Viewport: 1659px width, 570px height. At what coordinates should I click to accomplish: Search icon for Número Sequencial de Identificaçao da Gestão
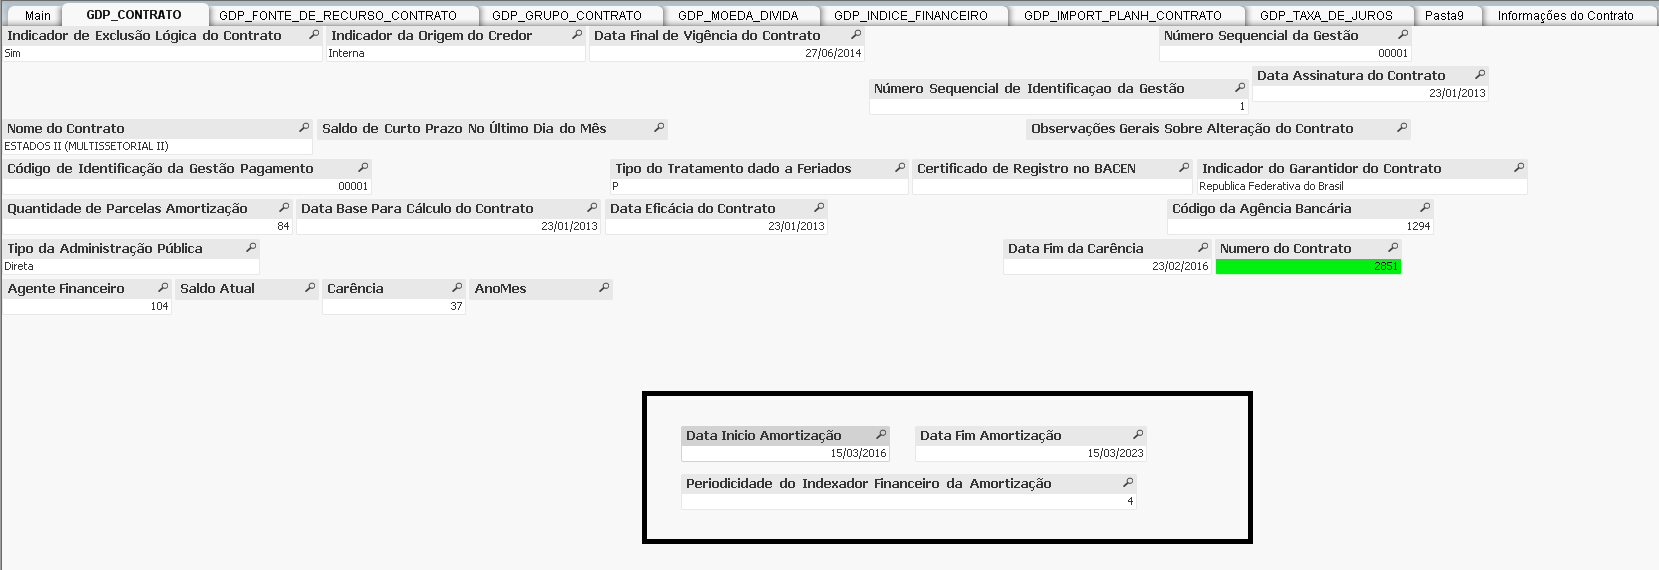(1240, 88)
